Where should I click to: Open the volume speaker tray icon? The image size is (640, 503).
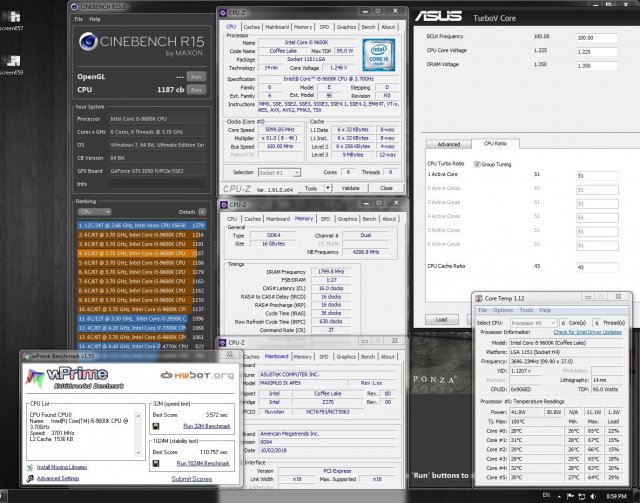click(x=593, y=496)
